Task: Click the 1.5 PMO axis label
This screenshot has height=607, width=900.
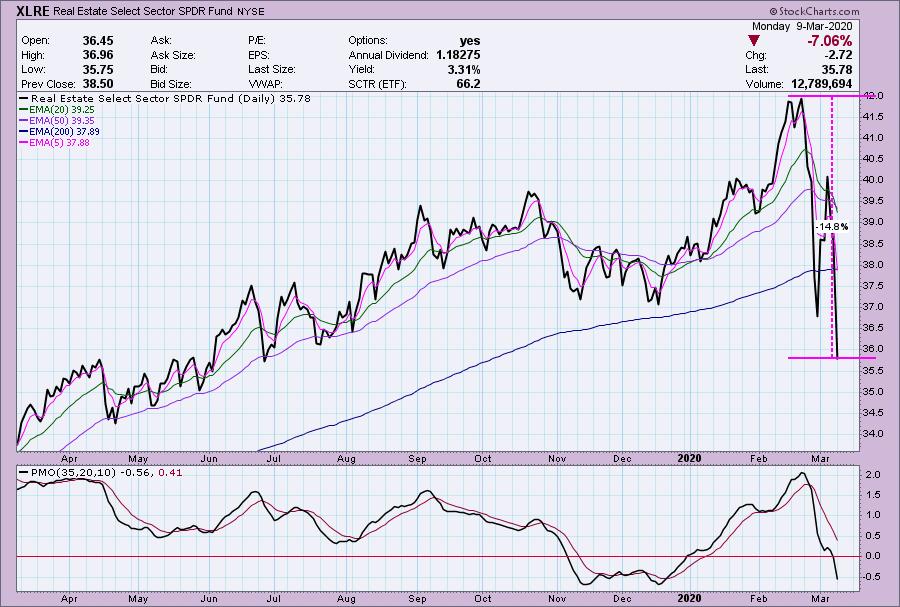Action: coord(873,495)
